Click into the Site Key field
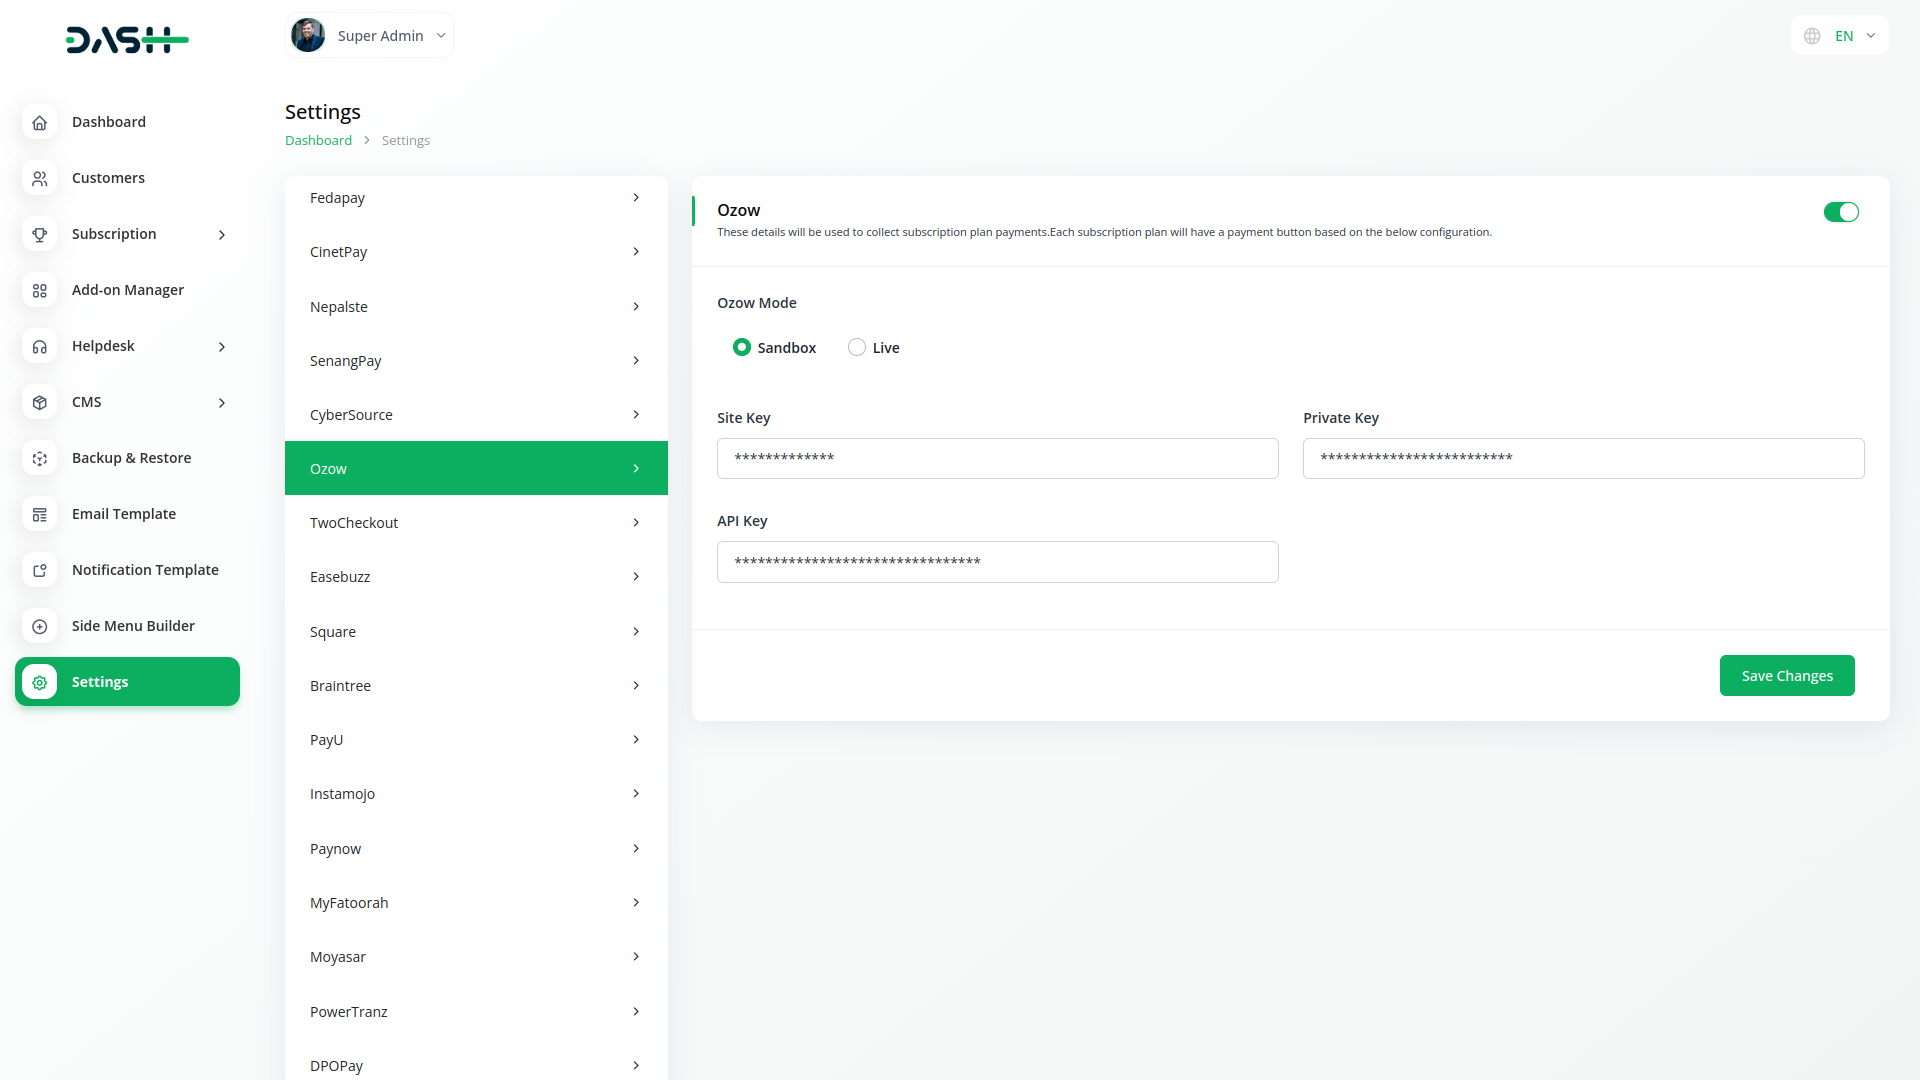The height and width of the screenshot is (1080, 1920). pyautogui.click(x=997, y=458)
